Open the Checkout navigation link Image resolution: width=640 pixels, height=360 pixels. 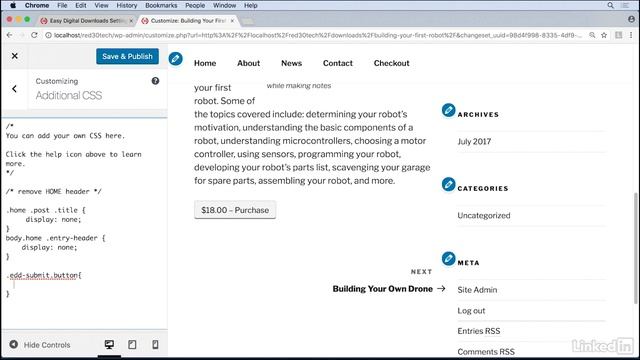pos(391,63)
